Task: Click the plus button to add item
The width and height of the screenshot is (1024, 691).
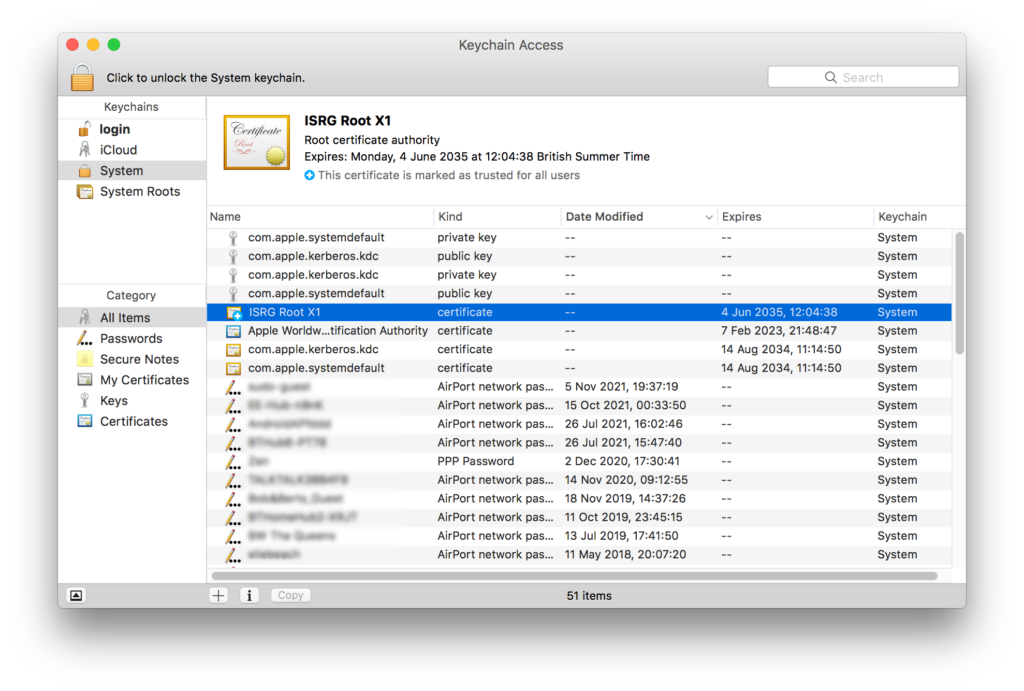Action: (219, 595)
